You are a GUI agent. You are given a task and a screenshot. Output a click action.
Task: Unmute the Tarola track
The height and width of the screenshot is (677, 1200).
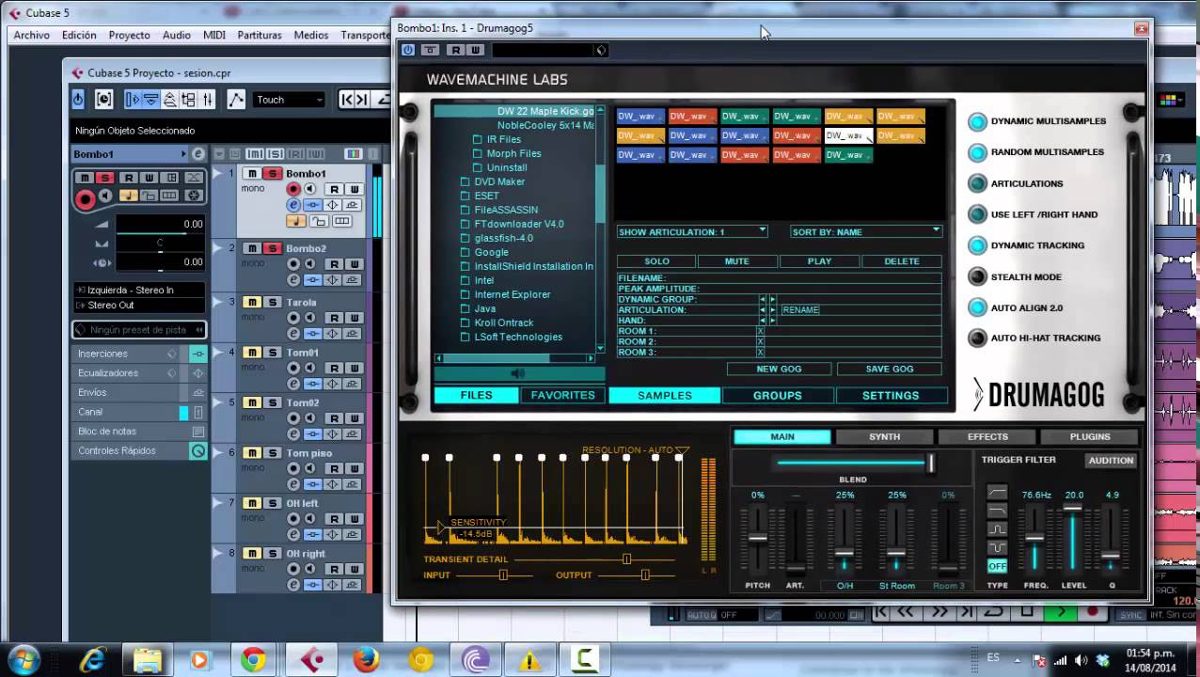coord(251,301)
